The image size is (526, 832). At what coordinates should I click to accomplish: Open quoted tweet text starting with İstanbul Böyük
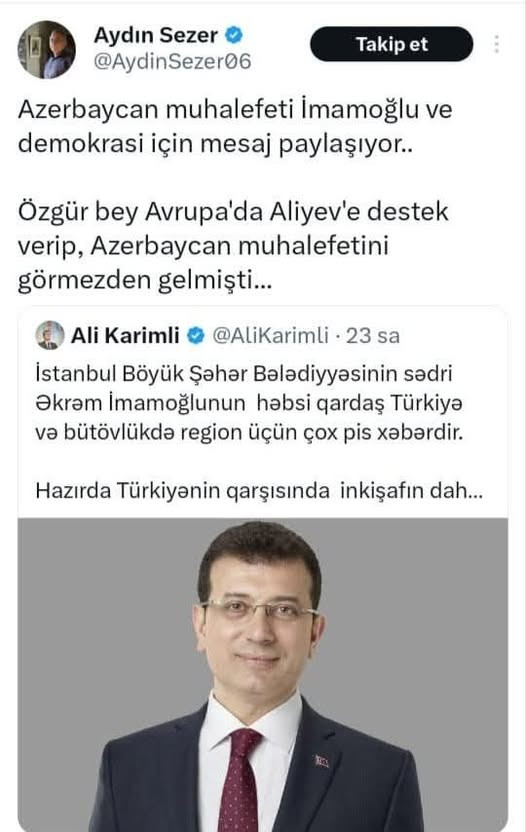click(249, 403)
